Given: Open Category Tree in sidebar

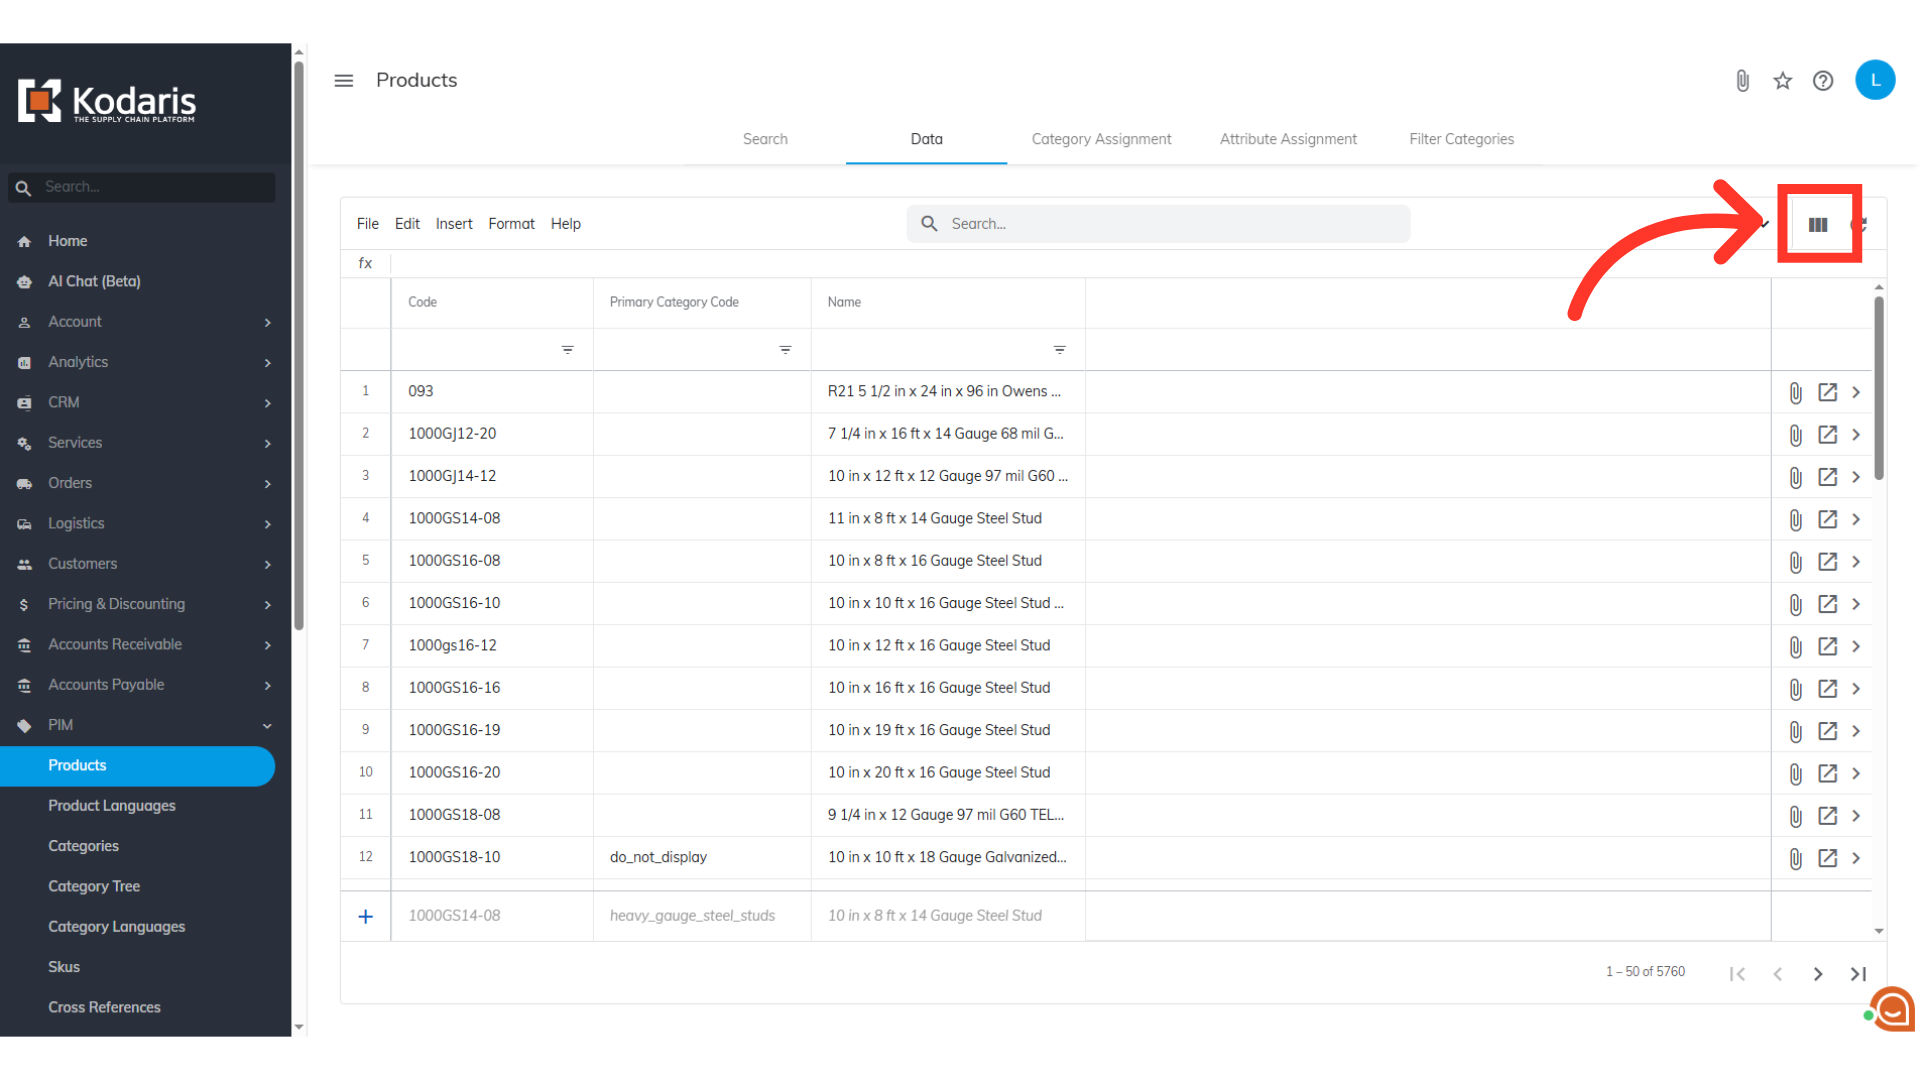Looking at the screenshot, I should coord(94,886).
